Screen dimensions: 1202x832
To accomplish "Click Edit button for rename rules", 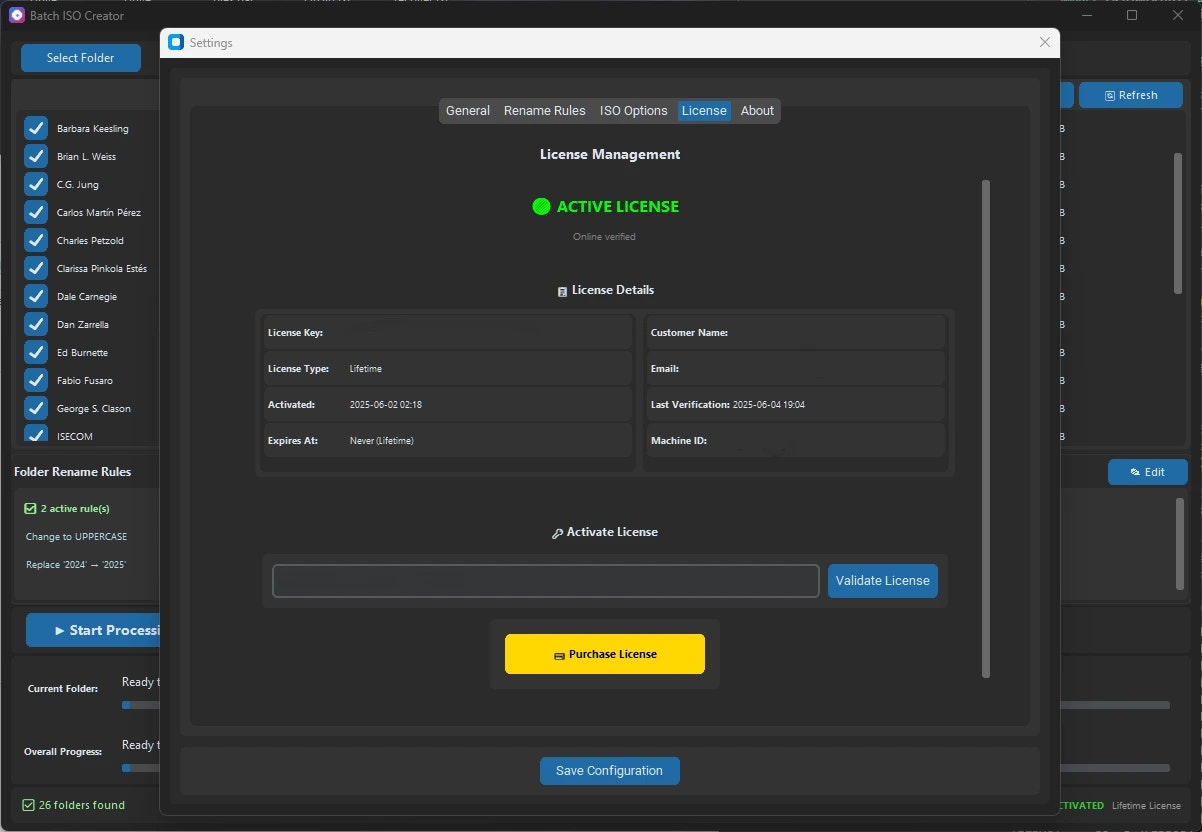I will 1147,472.
